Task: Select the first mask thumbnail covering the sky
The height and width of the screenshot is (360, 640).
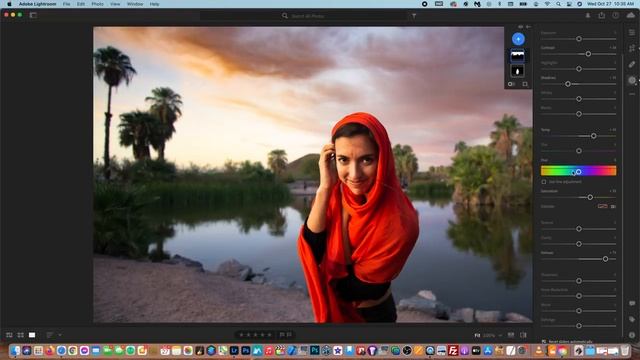Action: pyautogui.click(x=518, y=56)
